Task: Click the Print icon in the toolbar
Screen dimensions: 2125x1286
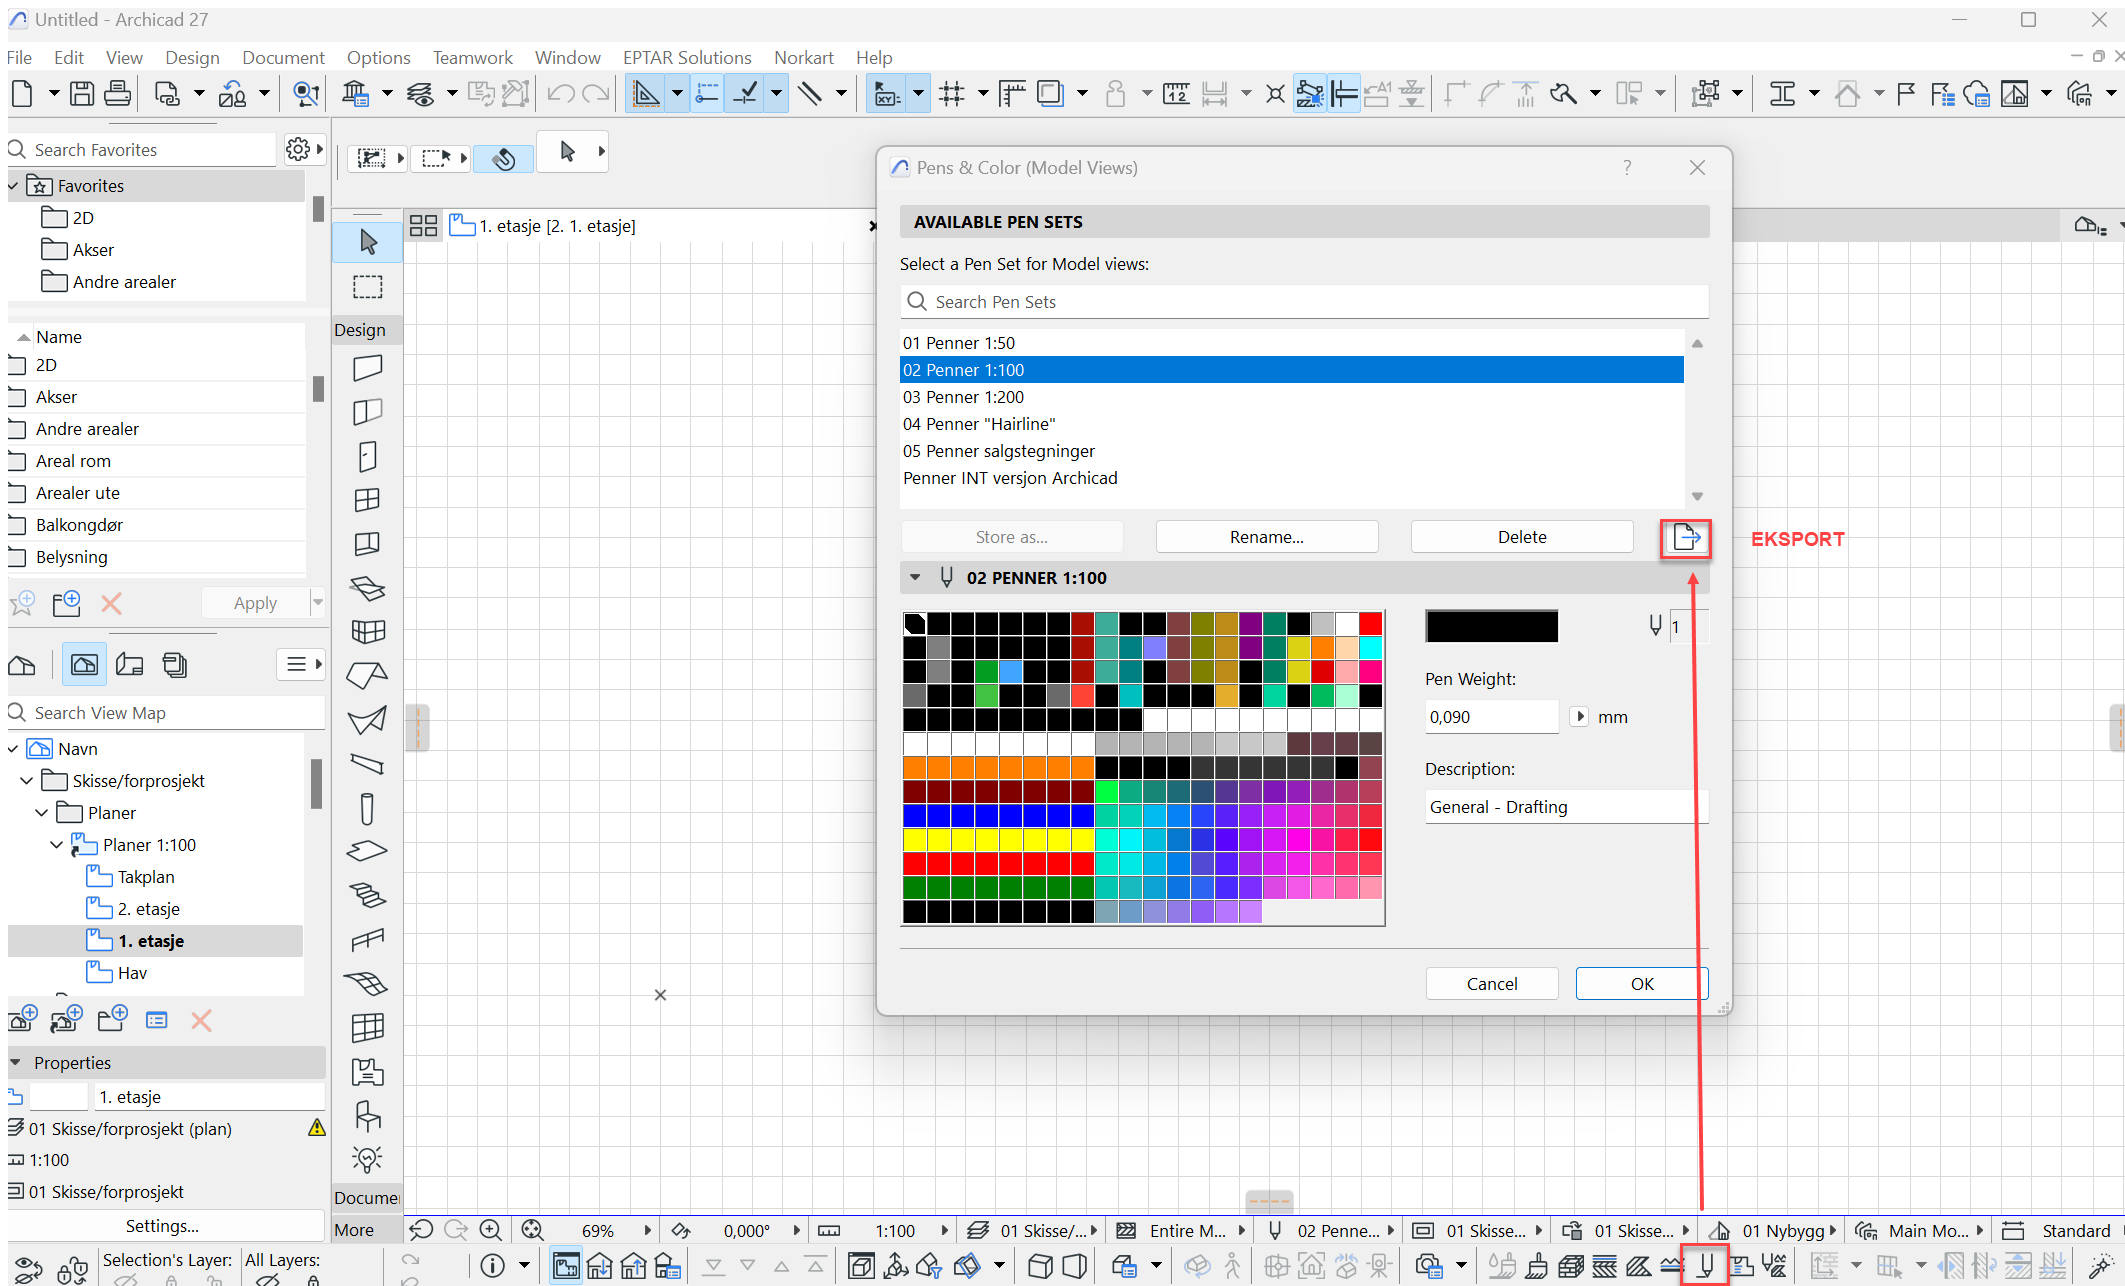Action: tap(117, 94)
